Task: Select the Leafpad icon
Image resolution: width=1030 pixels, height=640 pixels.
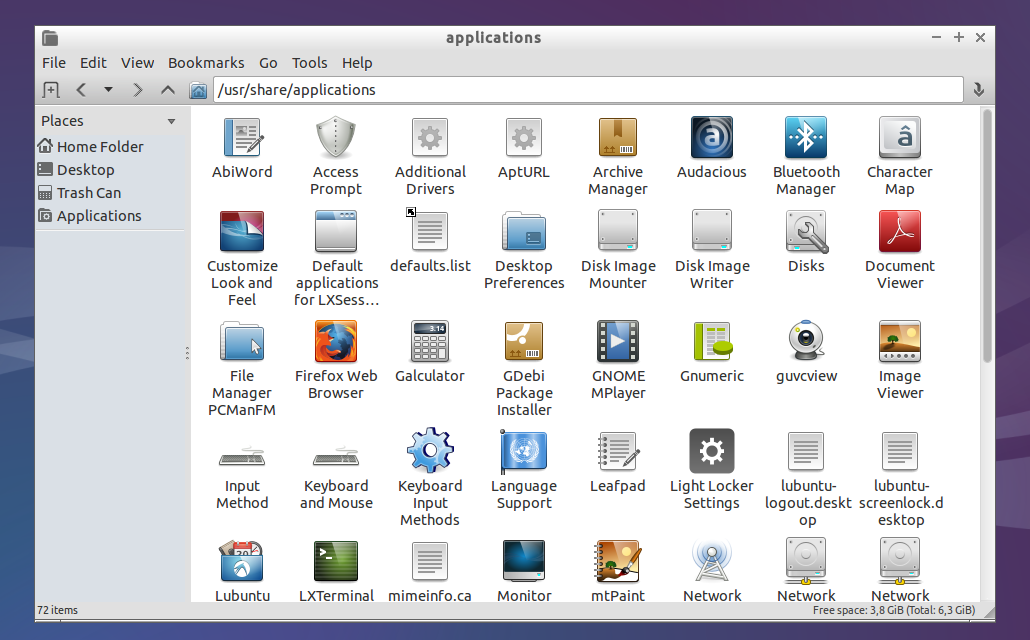Action: pos(618,451)
